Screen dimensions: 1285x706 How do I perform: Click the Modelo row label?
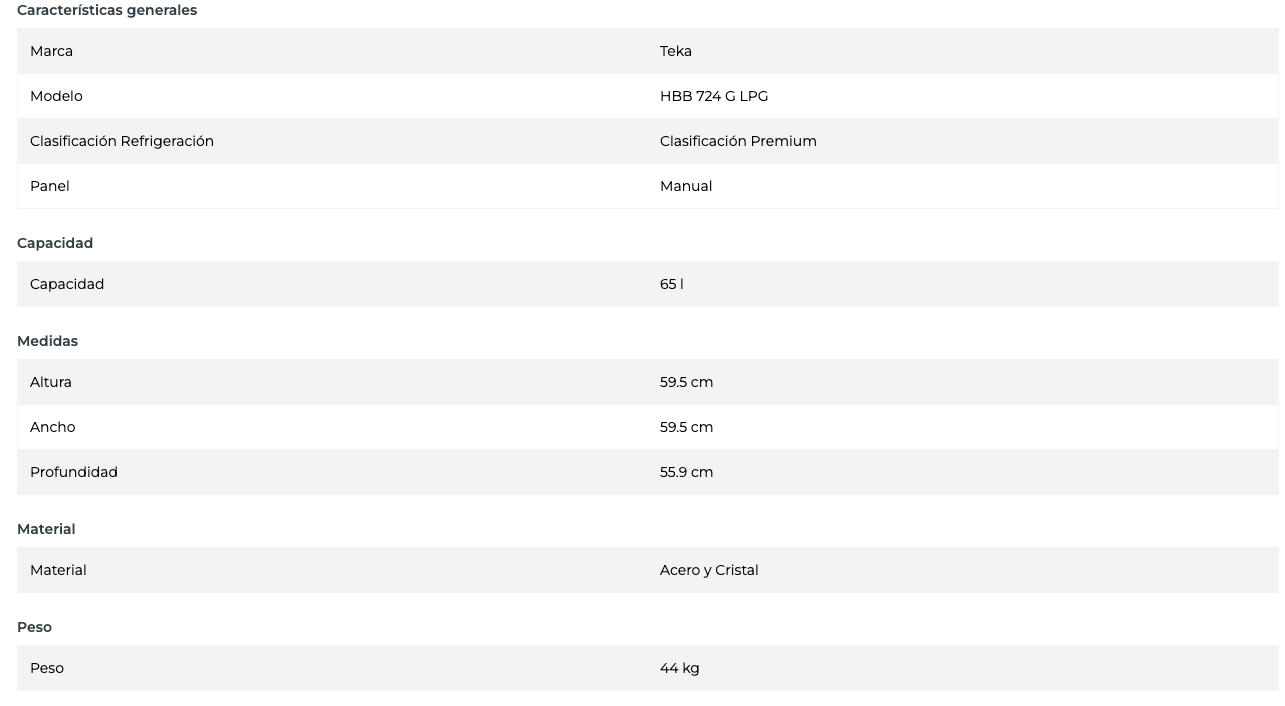pyautogui.click(x=56, y=96)
